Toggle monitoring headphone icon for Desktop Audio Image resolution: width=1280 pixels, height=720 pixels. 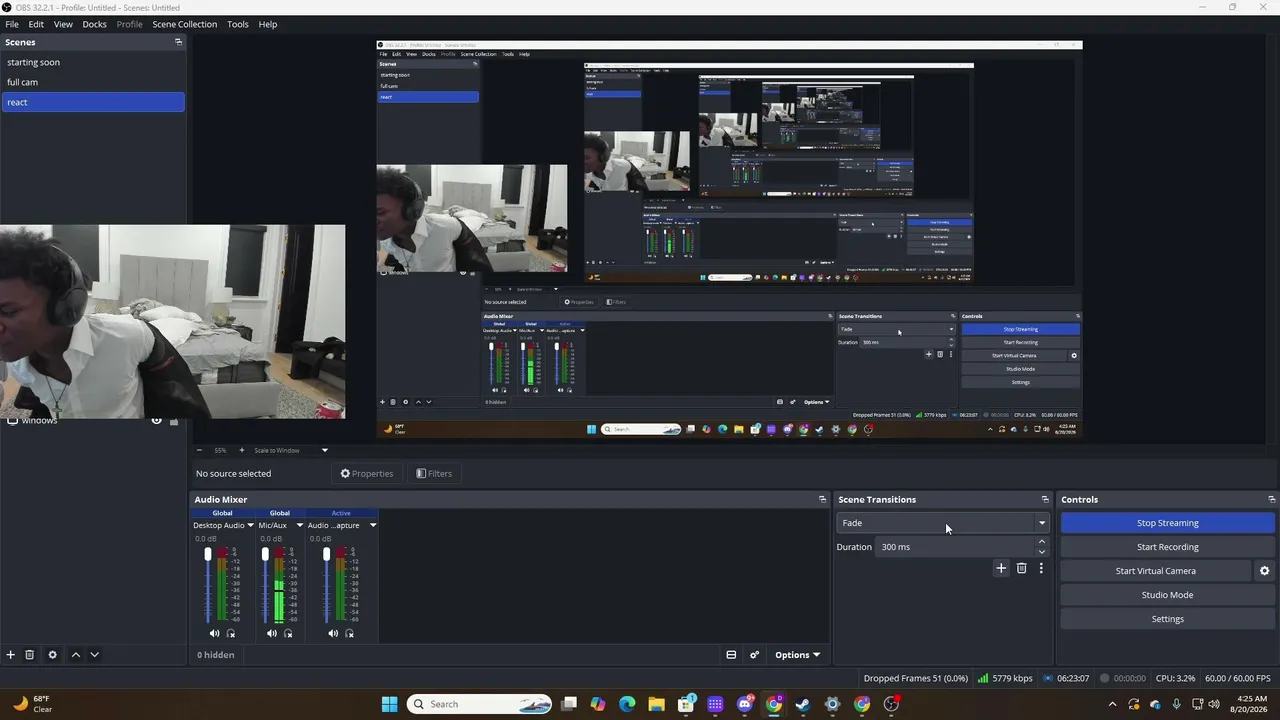(231, 633)
